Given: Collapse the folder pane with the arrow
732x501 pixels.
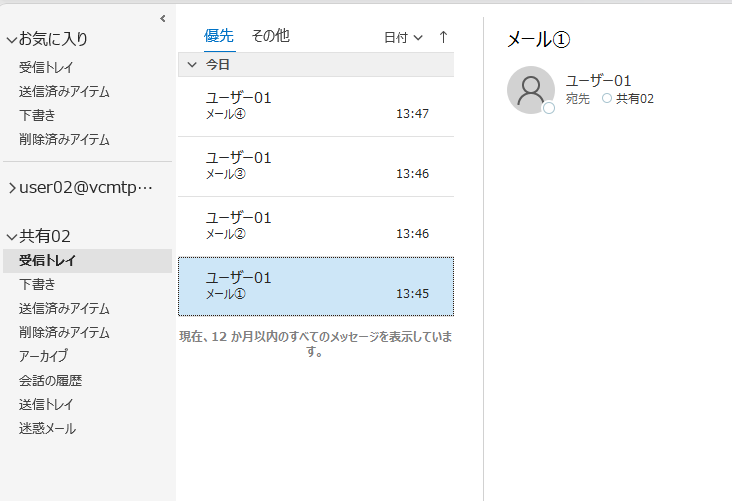Looking at the screenshot, I should point(162,19).
